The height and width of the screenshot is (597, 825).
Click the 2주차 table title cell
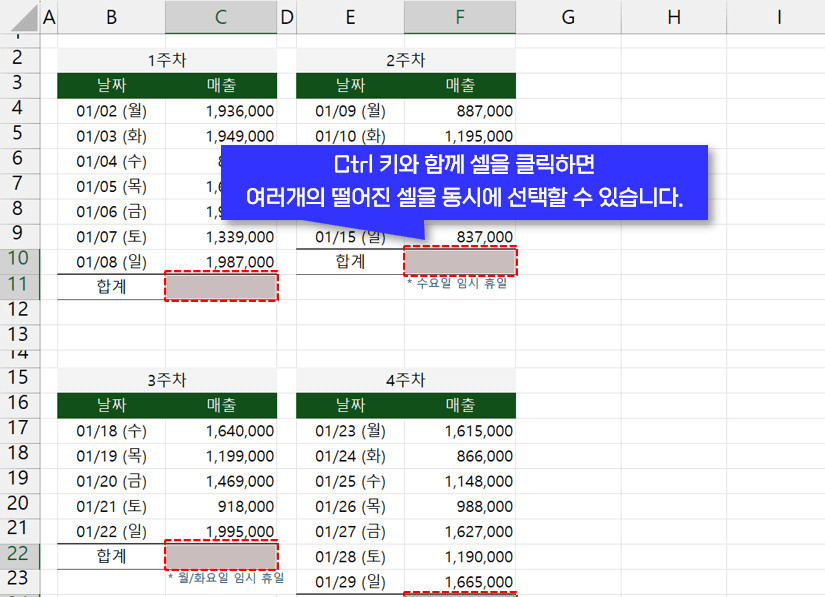pyautogui.click(x=405, y=59)
